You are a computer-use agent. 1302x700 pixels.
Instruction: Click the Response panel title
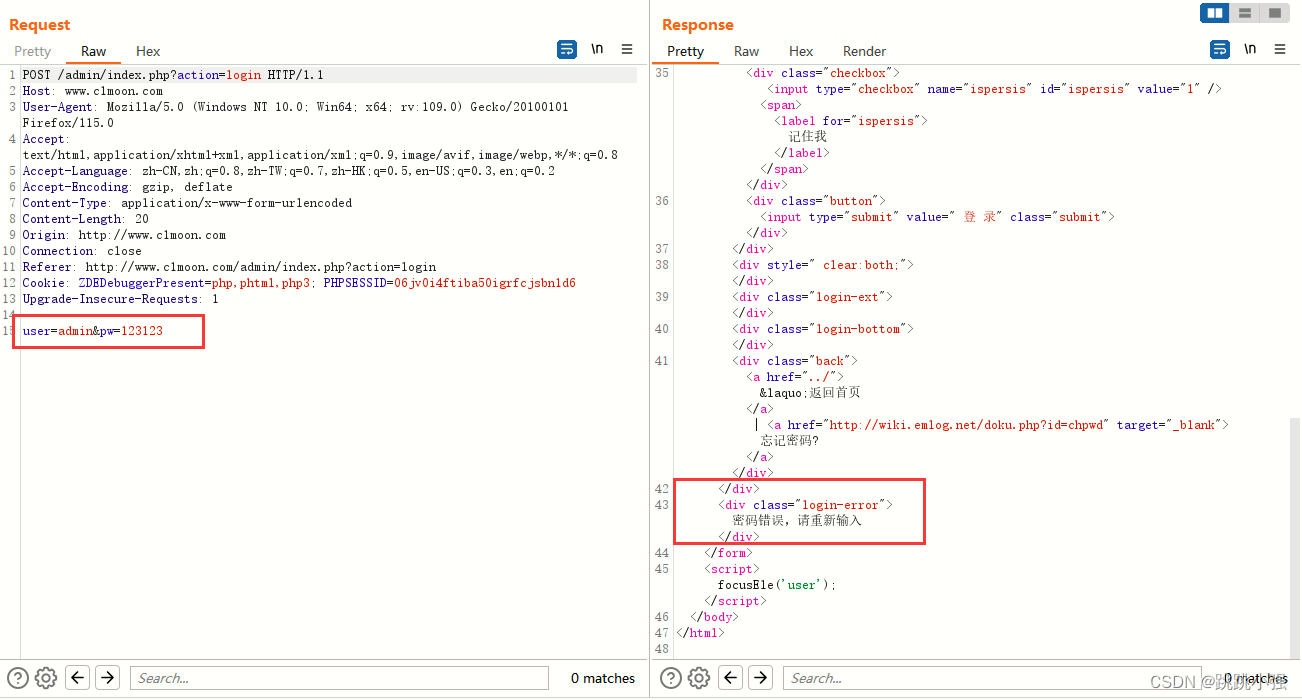[698, 25]
